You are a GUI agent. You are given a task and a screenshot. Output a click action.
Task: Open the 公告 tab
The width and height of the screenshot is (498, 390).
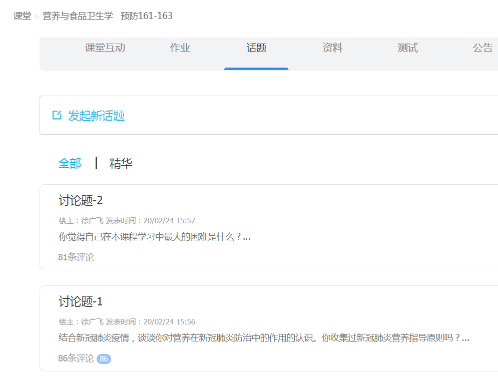coord(483,48)
